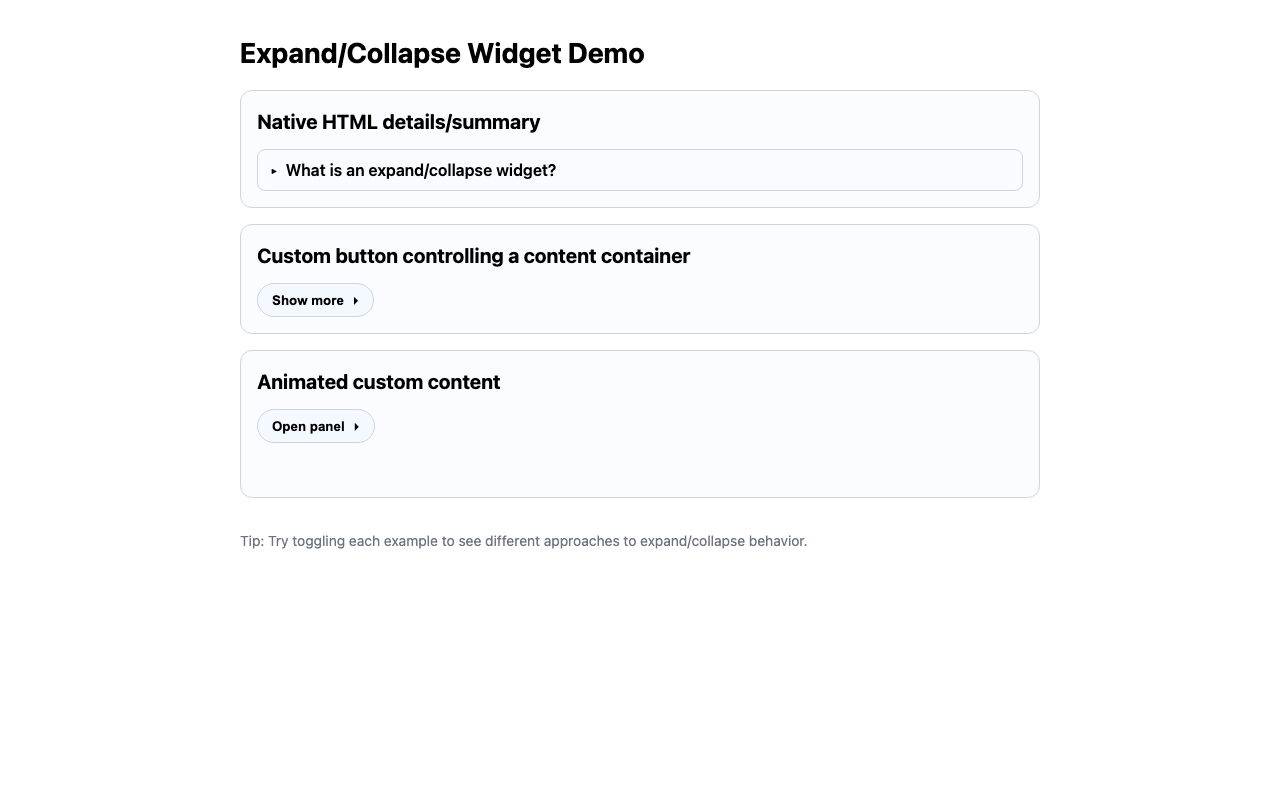
Task: Click the 'Animated custom content' heading
Action: click(x=378, y=382)
